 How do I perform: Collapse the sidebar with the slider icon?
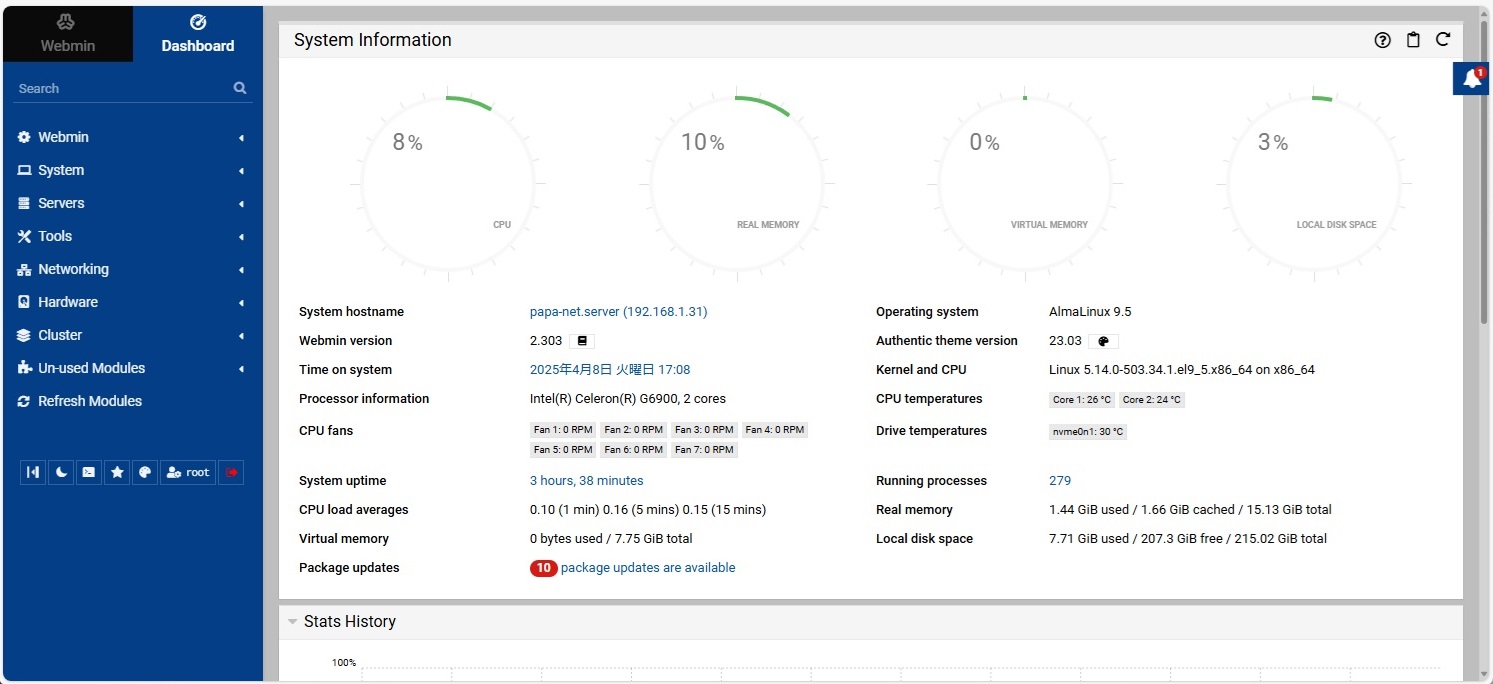33,472
